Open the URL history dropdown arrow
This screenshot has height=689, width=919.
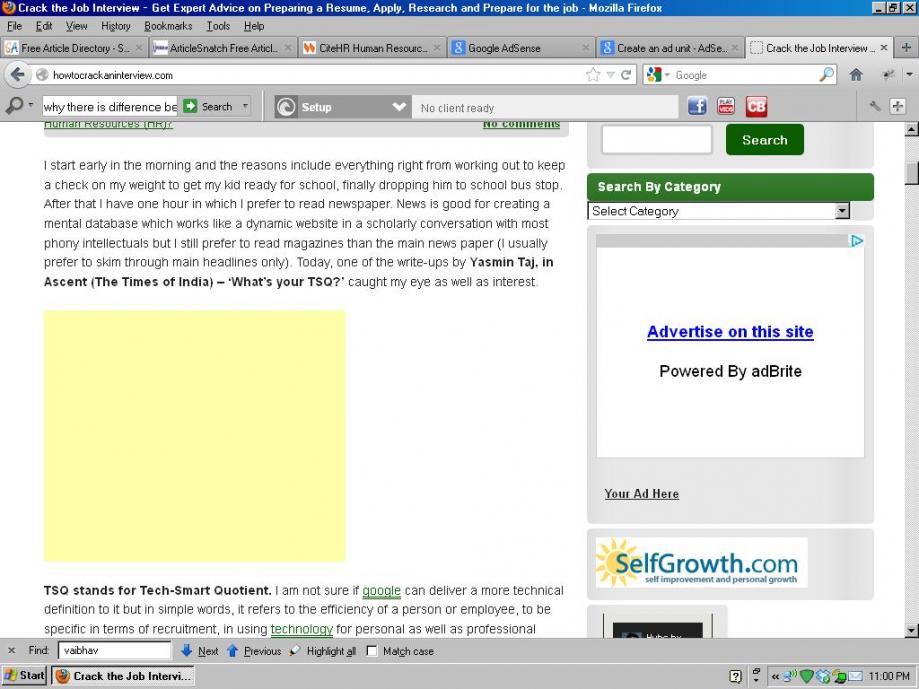pos(610,75)
